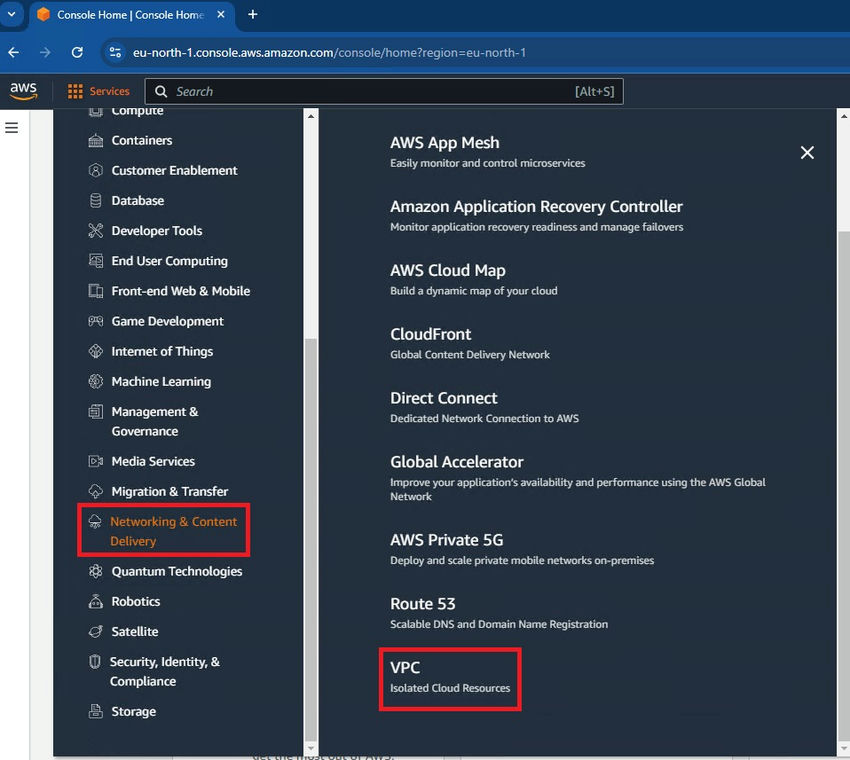Image resolution: width=850 pixels, height=760 pixels.
Task: Select Media Services category
Action: pyautogui.click(x=153, y=461)
